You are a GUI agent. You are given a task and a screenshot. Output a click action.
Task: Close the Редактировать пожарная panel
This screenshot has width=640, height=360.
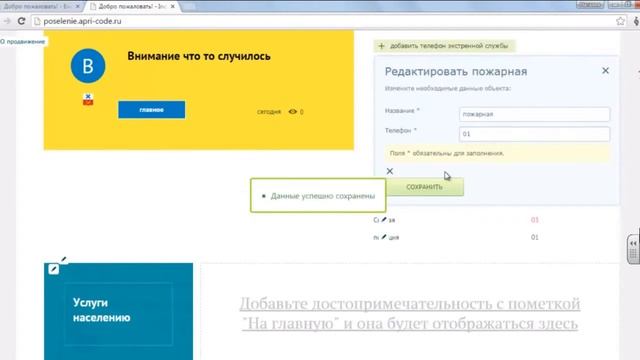(605, 71)
